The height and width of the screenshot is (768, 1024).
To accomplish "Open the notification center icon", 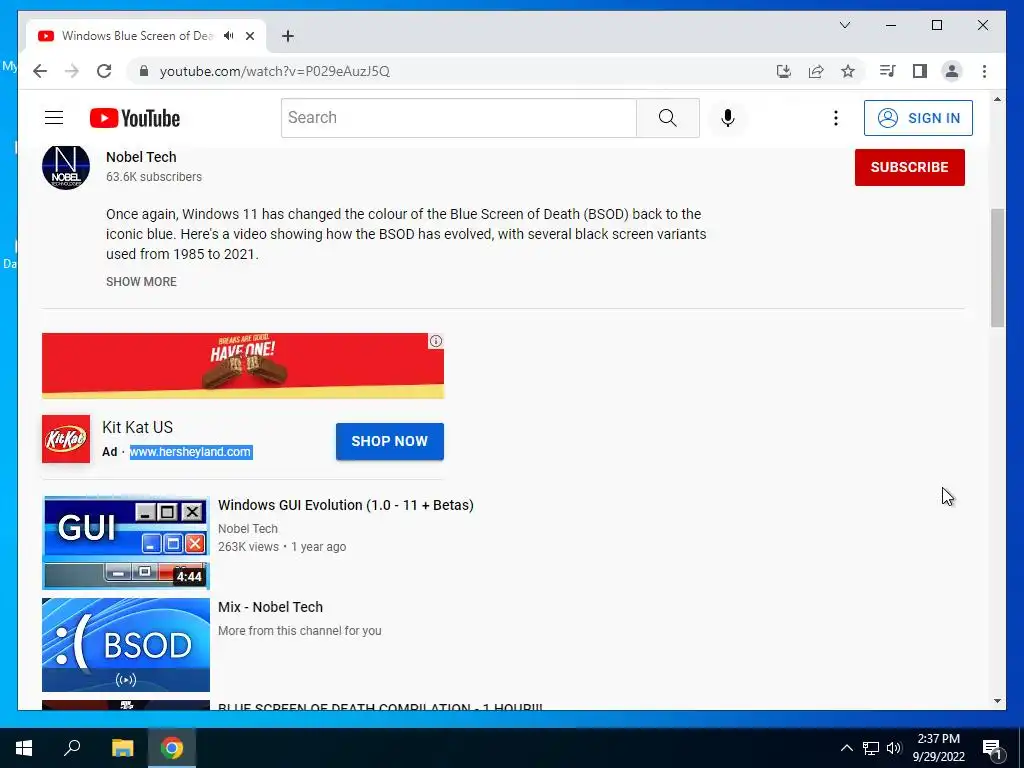I will [x=993, y=748].
